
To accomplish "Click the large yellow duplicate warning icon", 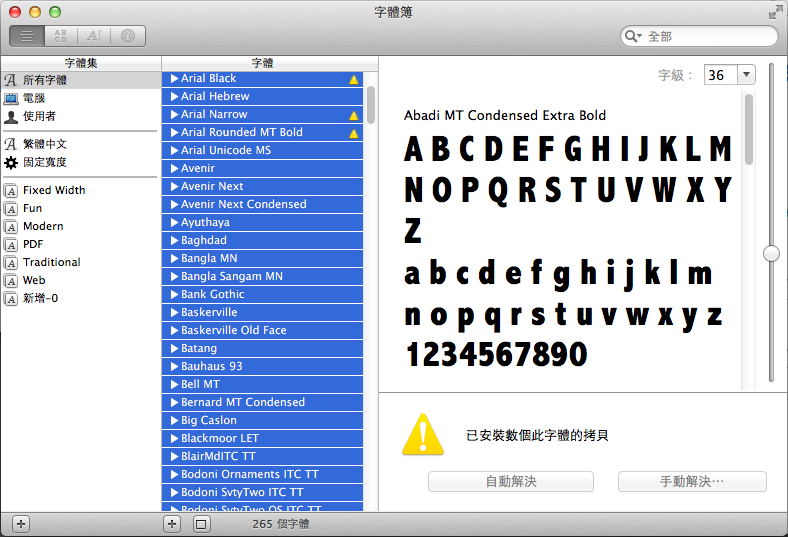I will (x=423, y=435).
